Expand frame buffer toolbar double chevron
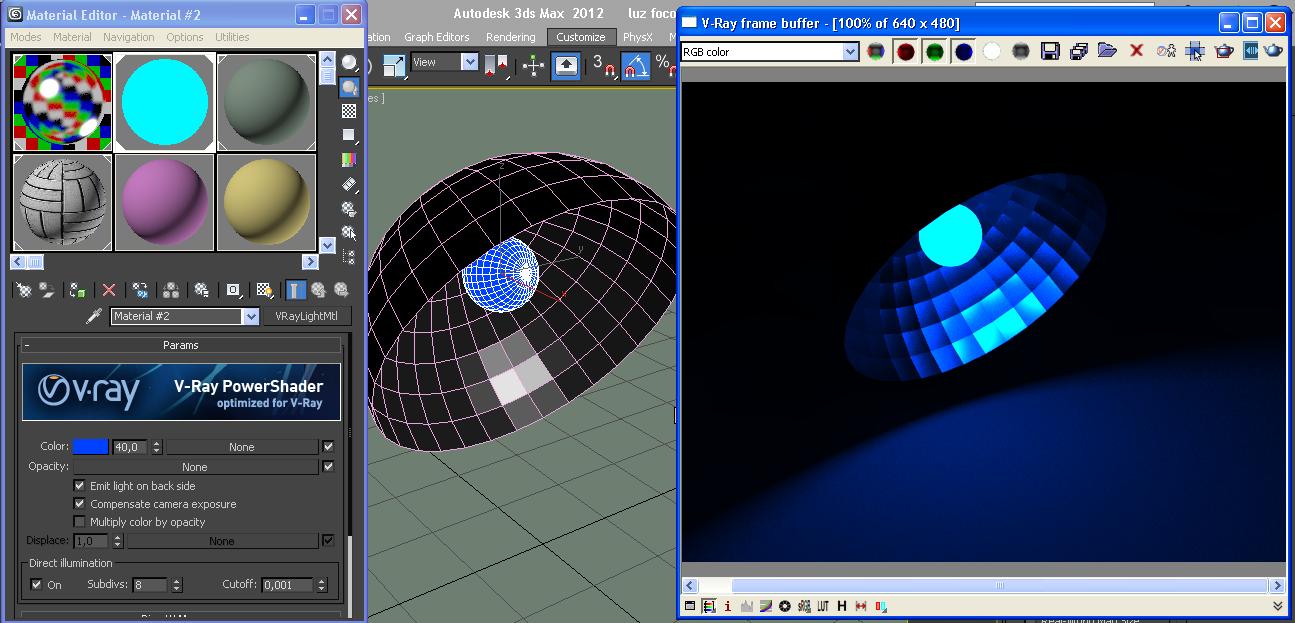 pyautogui.click(x=1277, y=606)
